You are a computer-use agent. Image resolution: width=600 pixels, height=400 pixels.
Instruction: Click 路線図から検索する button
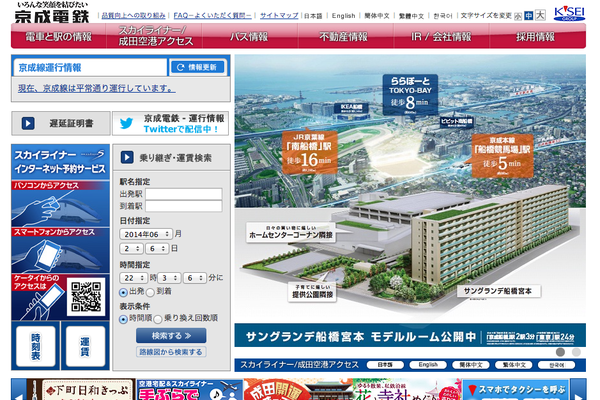tap(171, 351)
